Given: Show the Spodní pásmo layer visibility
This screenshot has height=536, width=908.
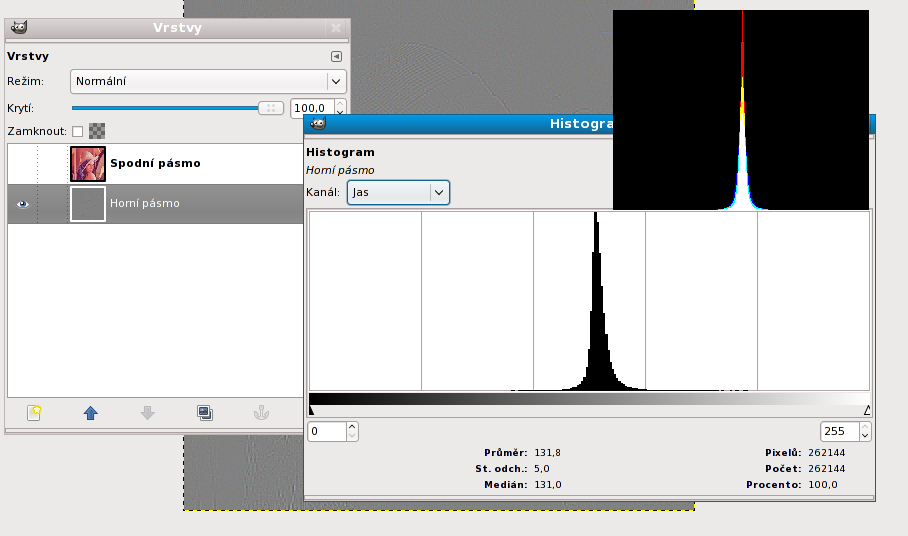Looking at the screenshot, I should (23, 163).
